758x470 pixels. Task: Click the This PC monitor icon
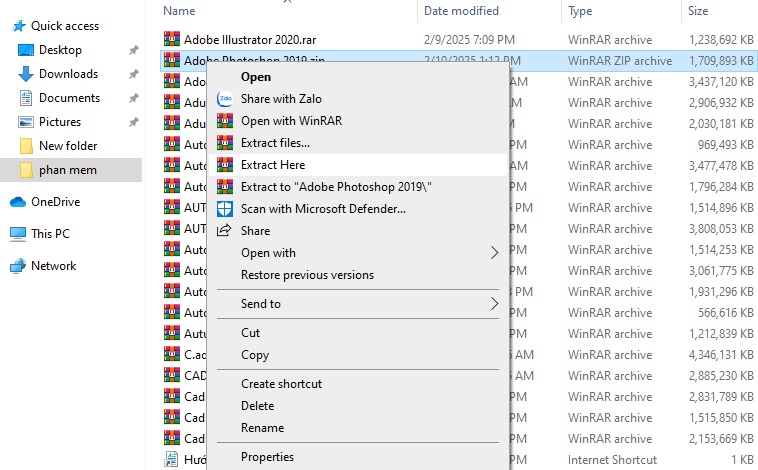tap(17, 234)
